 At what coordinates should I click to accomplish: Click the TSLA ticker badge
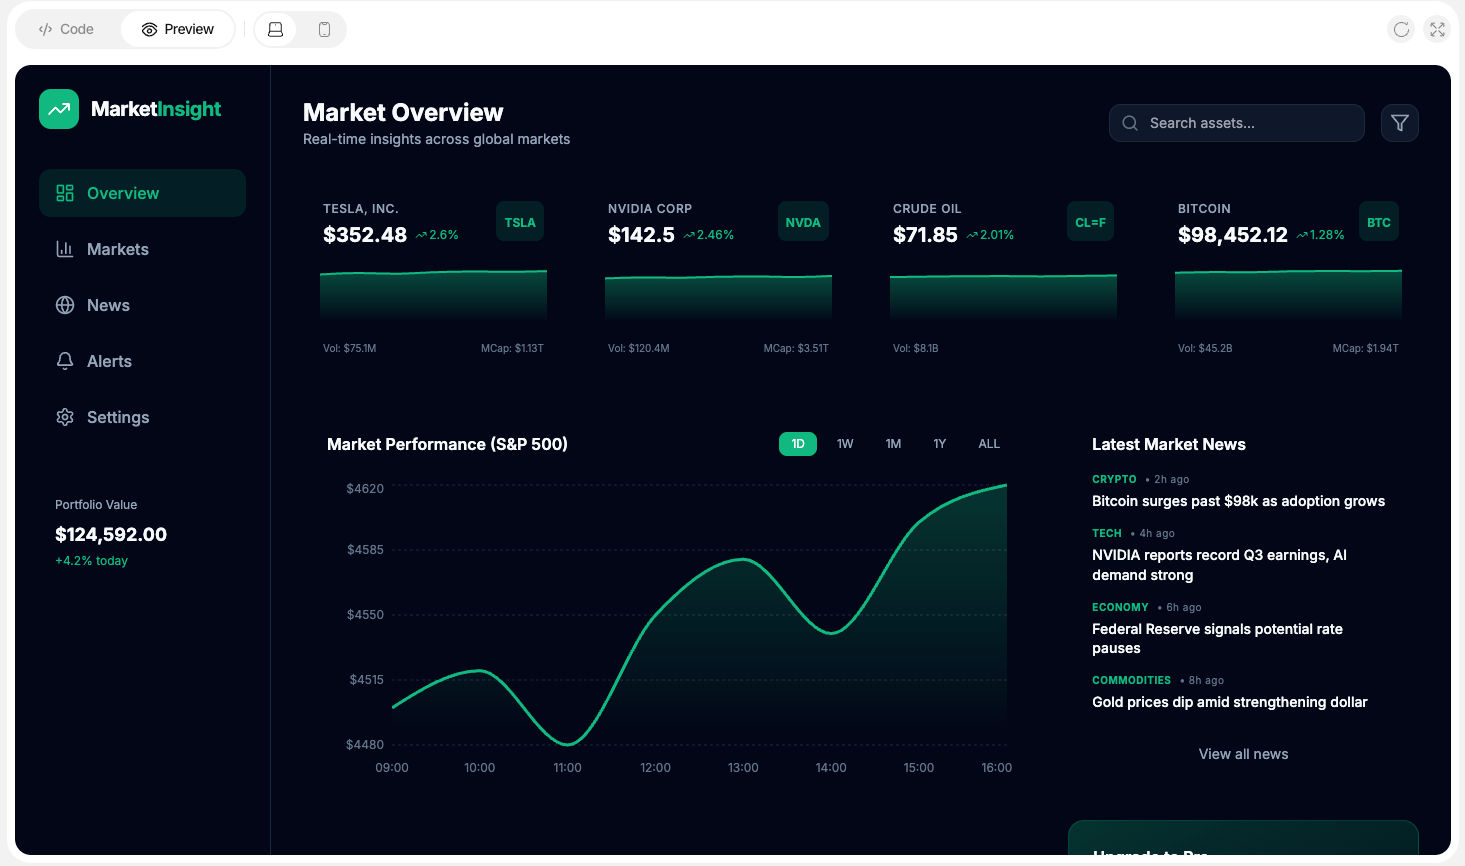(520, 223)
